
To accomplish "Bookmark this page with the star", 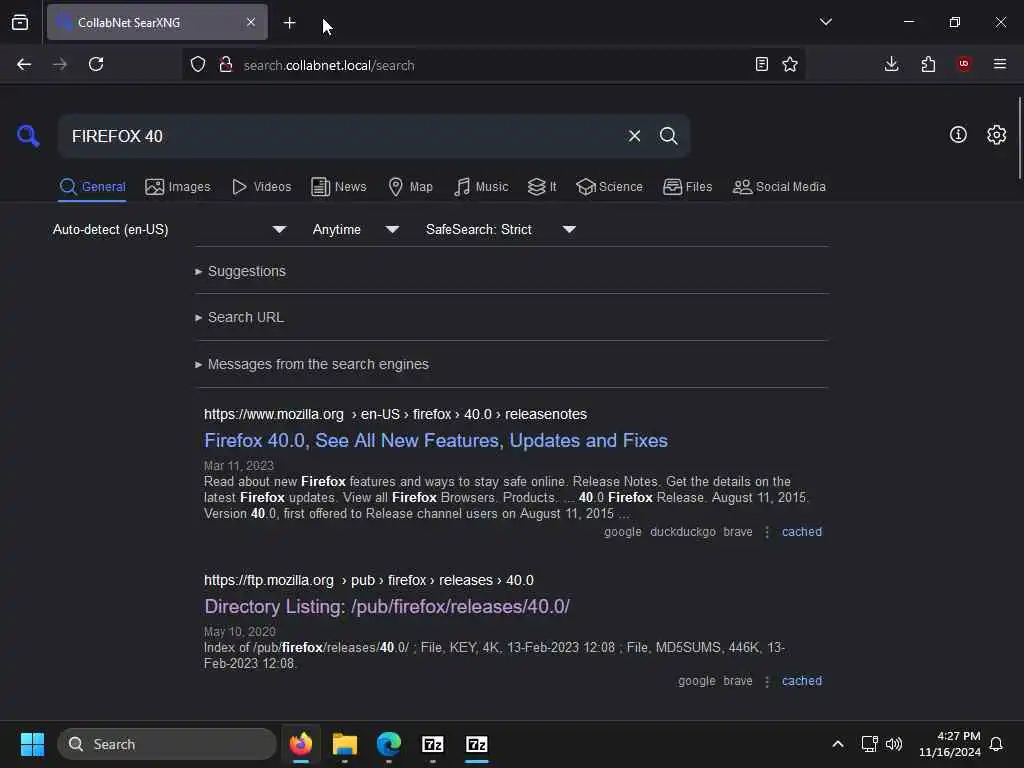I will click(790, 64).
